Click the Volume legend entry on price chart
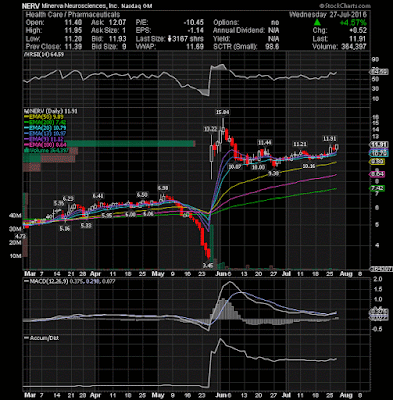Image resolution: width=393 pixels, height=400 pixels. pos(45,150)
